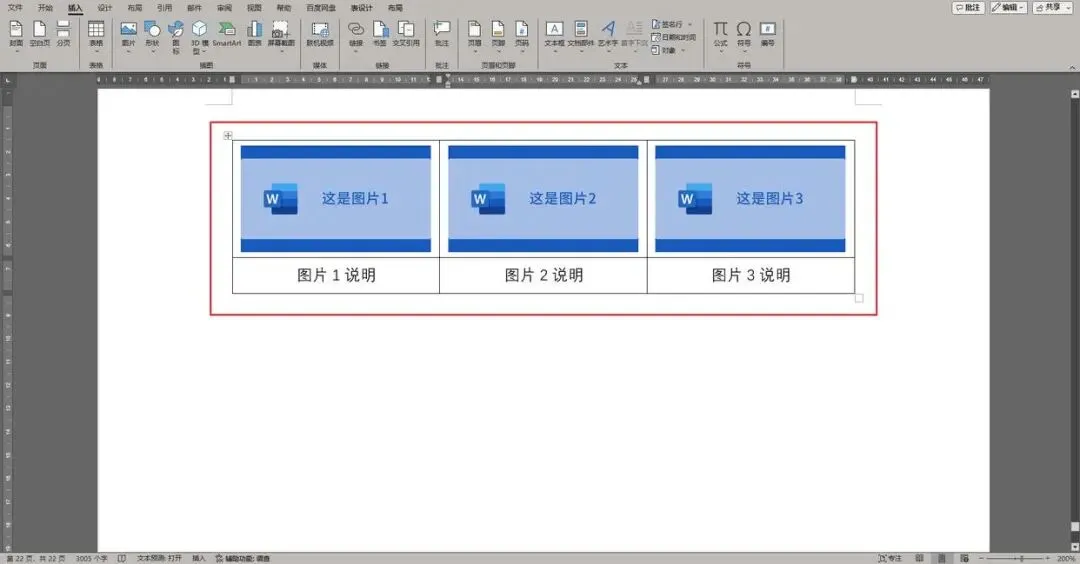Open Quick Parts (文档部件)
Screen dimensions: 1080x564
pyautogui.click(x=581, y=34)
